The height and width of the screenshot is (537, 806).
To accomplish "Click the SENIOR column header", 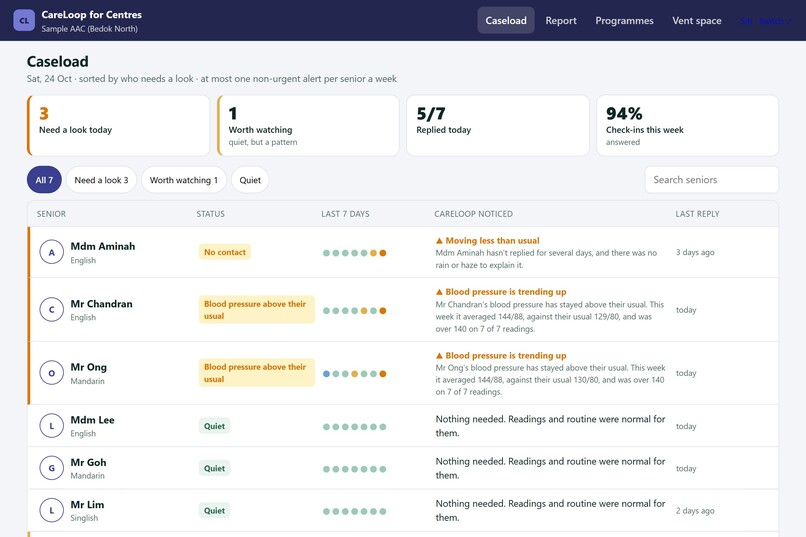I will click(51, 214).
